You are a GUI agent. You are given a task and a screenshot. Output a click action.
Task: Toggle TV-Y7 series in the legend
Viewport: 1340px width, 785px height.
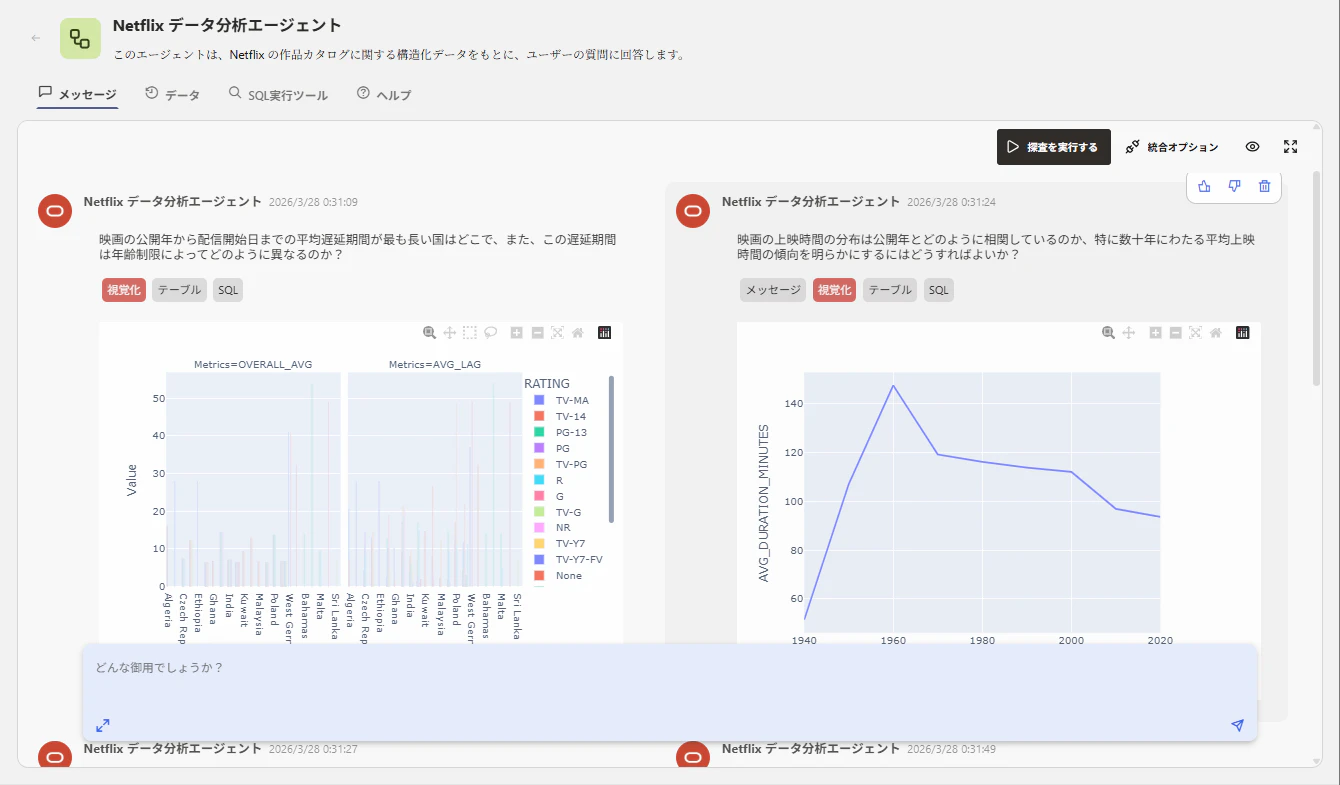[x=562, y=543]
